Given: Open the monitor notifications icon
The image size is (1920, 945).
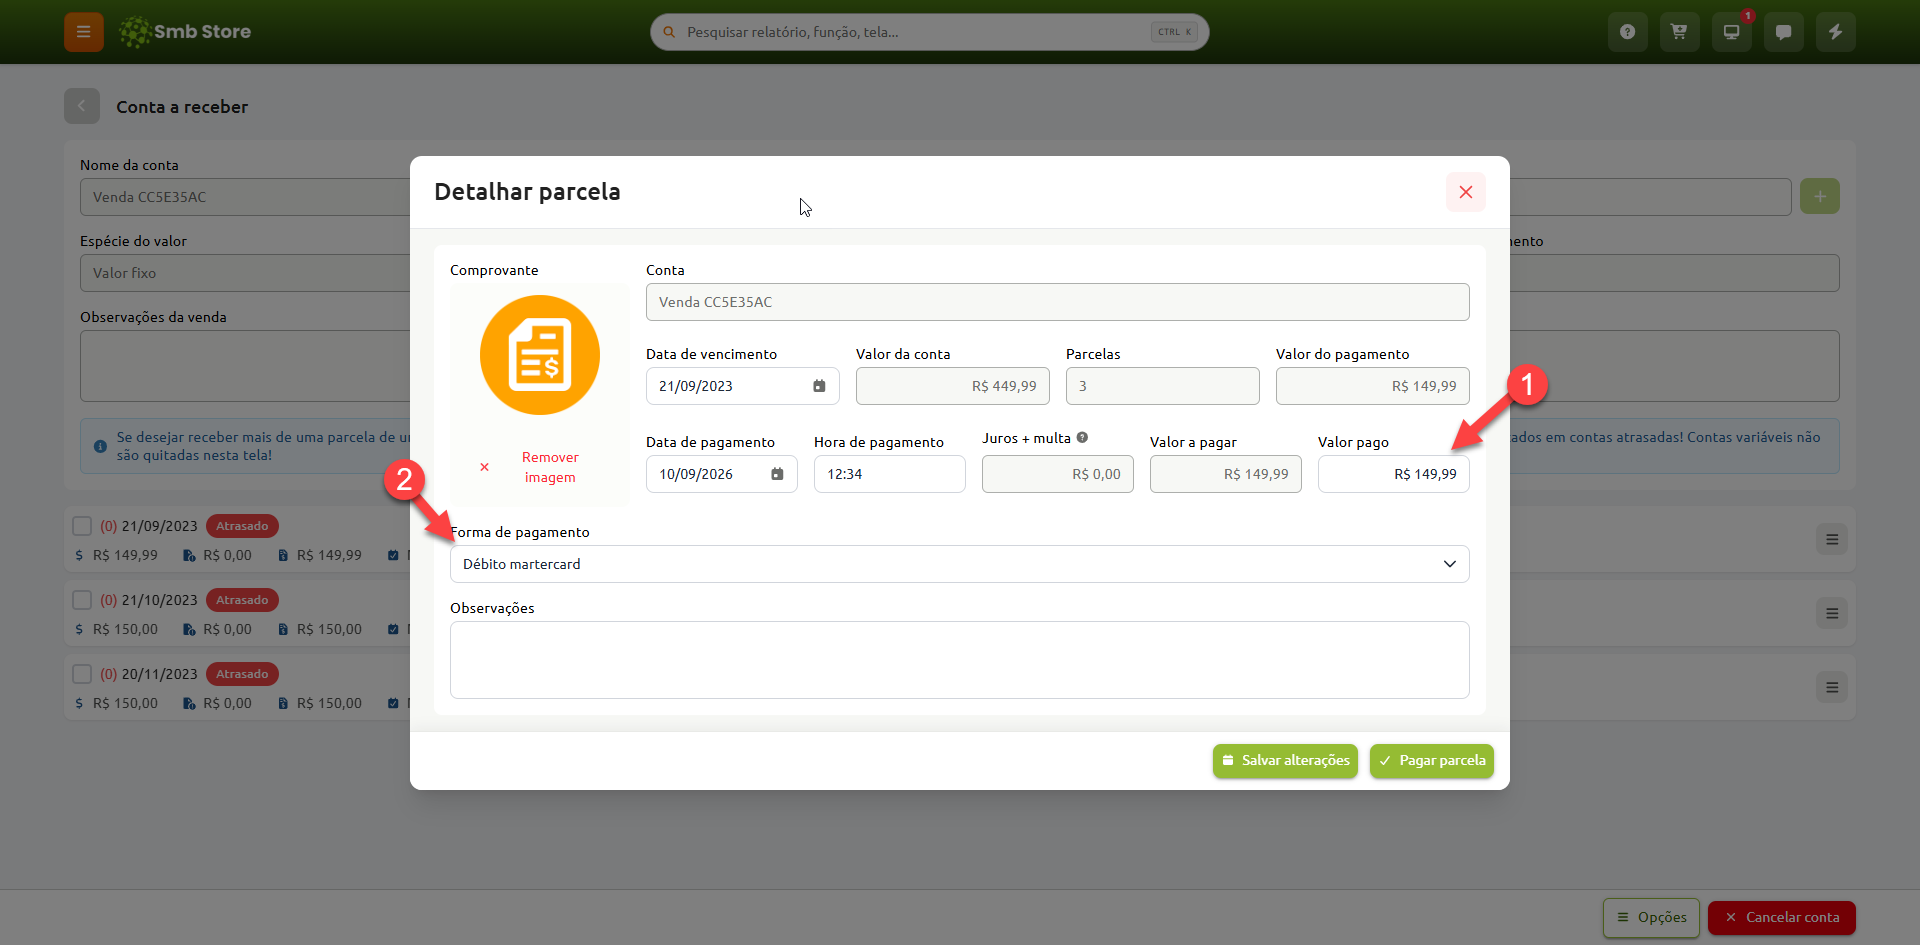Looking at the screenshot, I should tap(1732, 32).
